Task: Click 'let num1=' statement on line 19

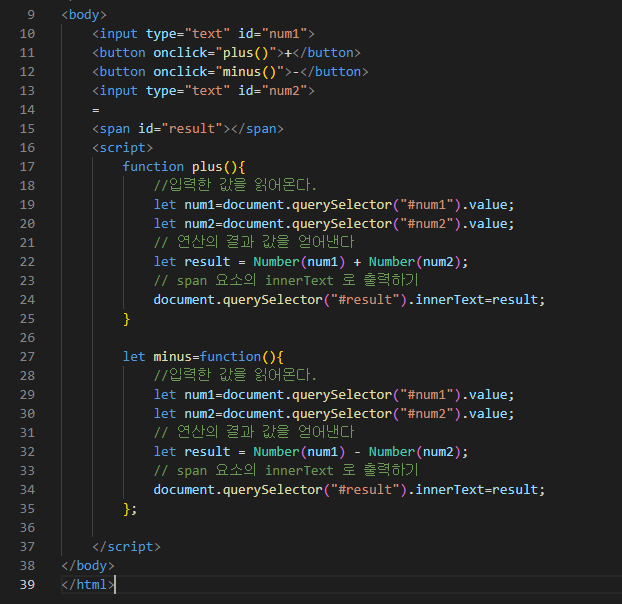Action: [334, 205]
